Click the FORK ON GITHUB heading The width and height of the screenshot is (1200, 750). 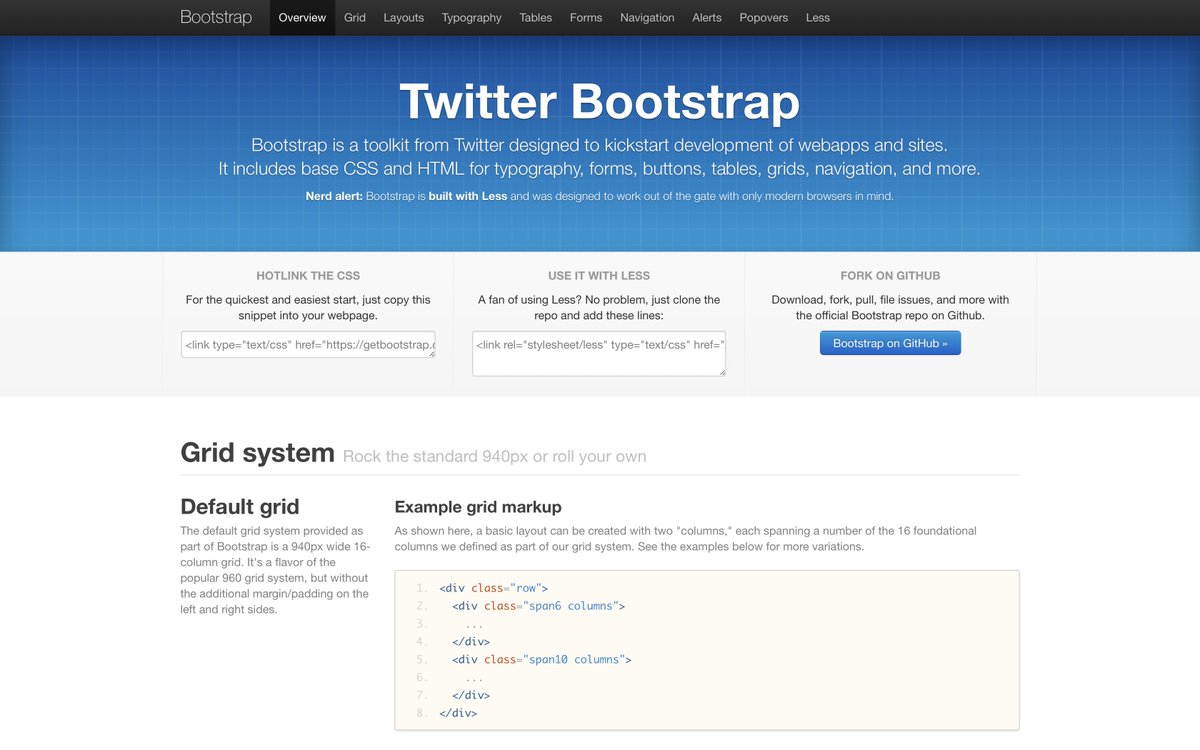point(890,275)
